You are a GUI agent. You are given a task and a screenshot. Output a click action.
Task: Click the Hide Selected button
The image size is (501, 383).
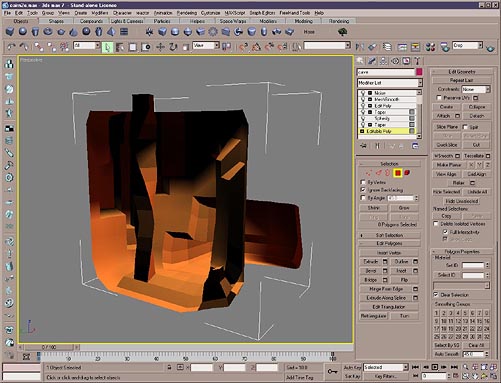point(447,192)
